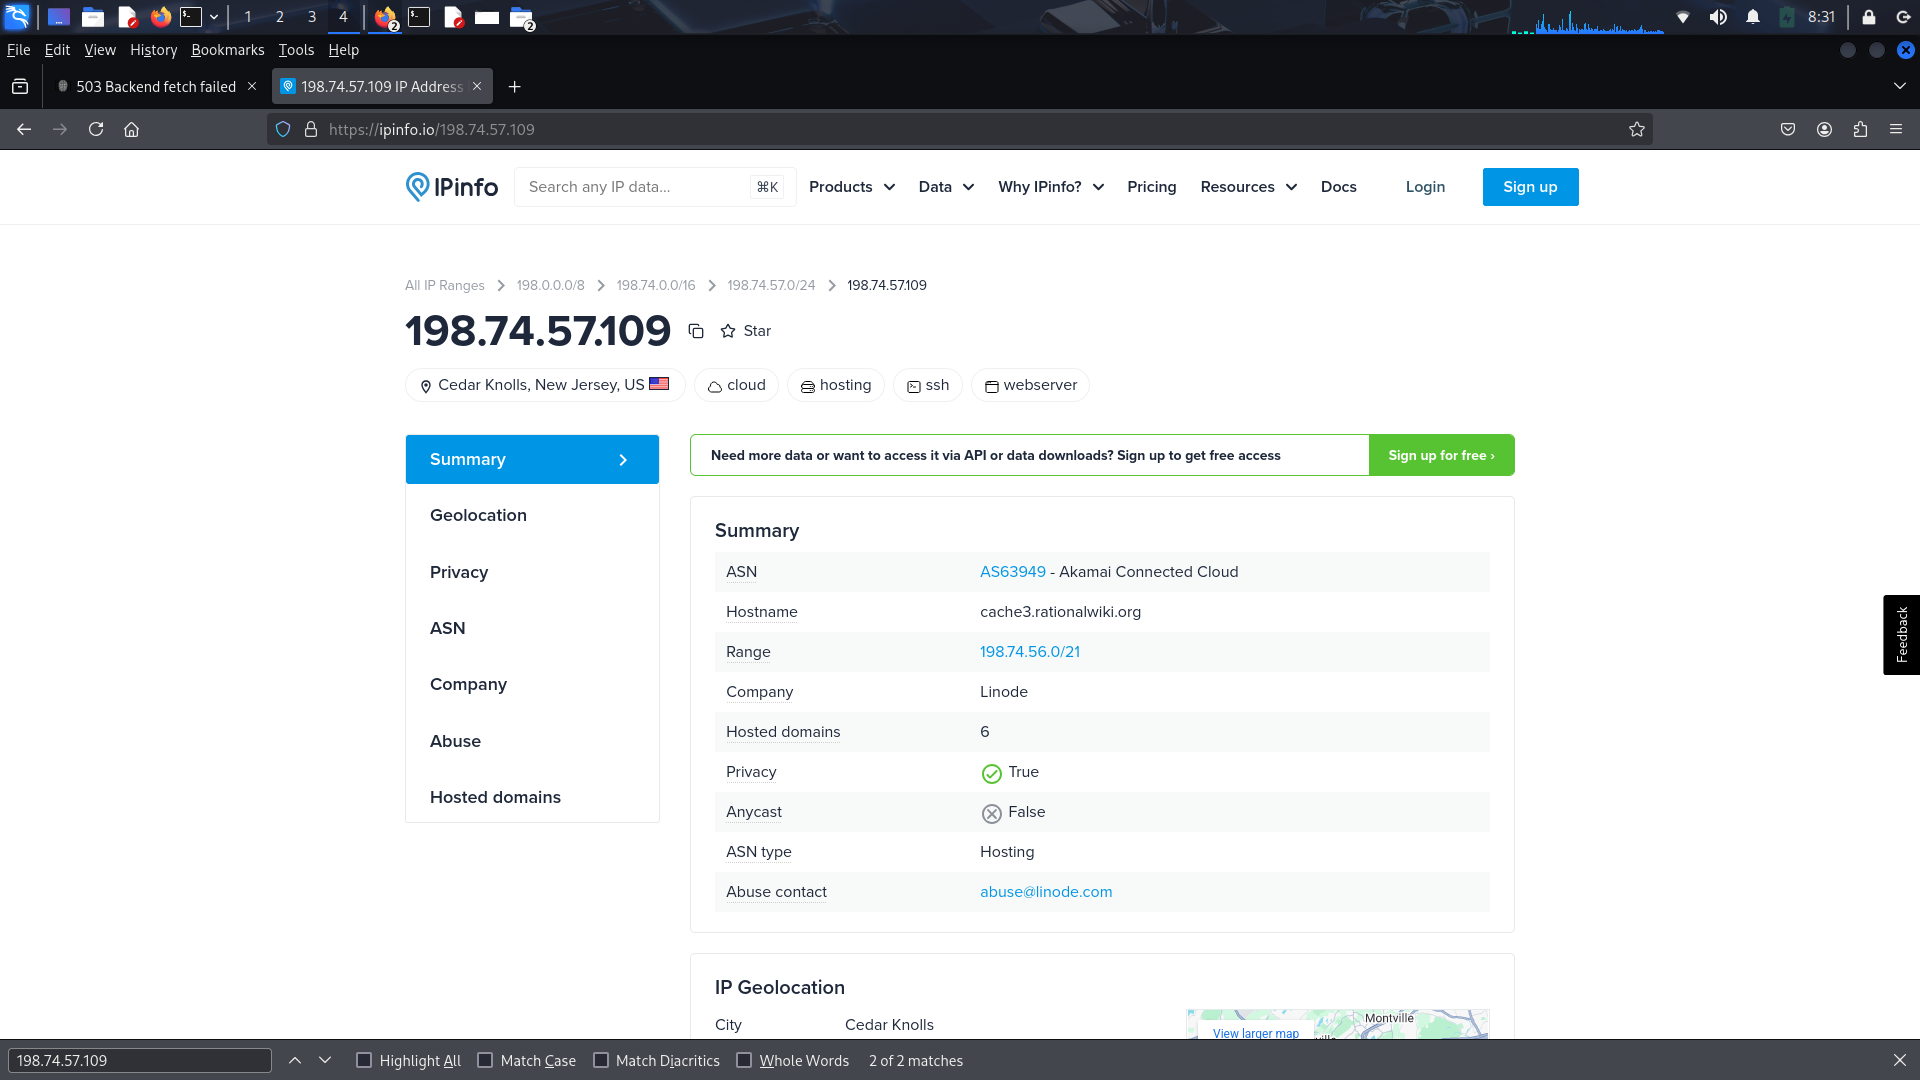Click the IPinfo logo

coord(452,187)
